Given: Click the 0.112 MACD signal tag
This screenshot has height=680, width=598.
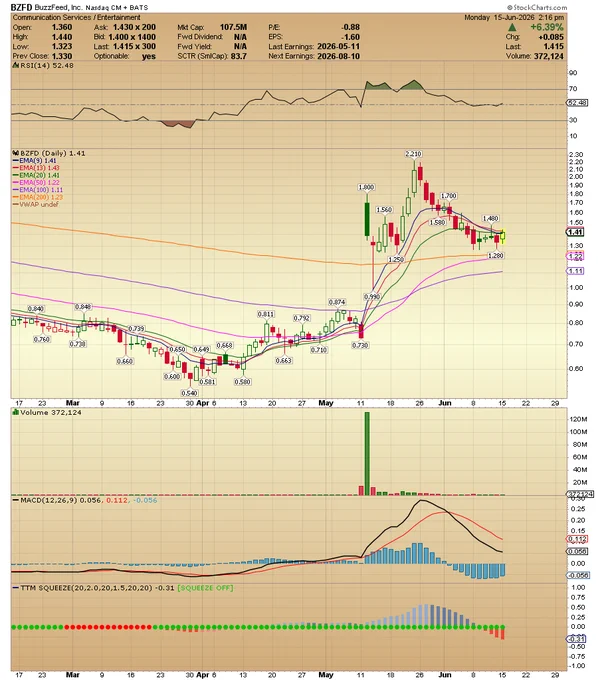Looking at the screenshot, I should pos(577,539).
